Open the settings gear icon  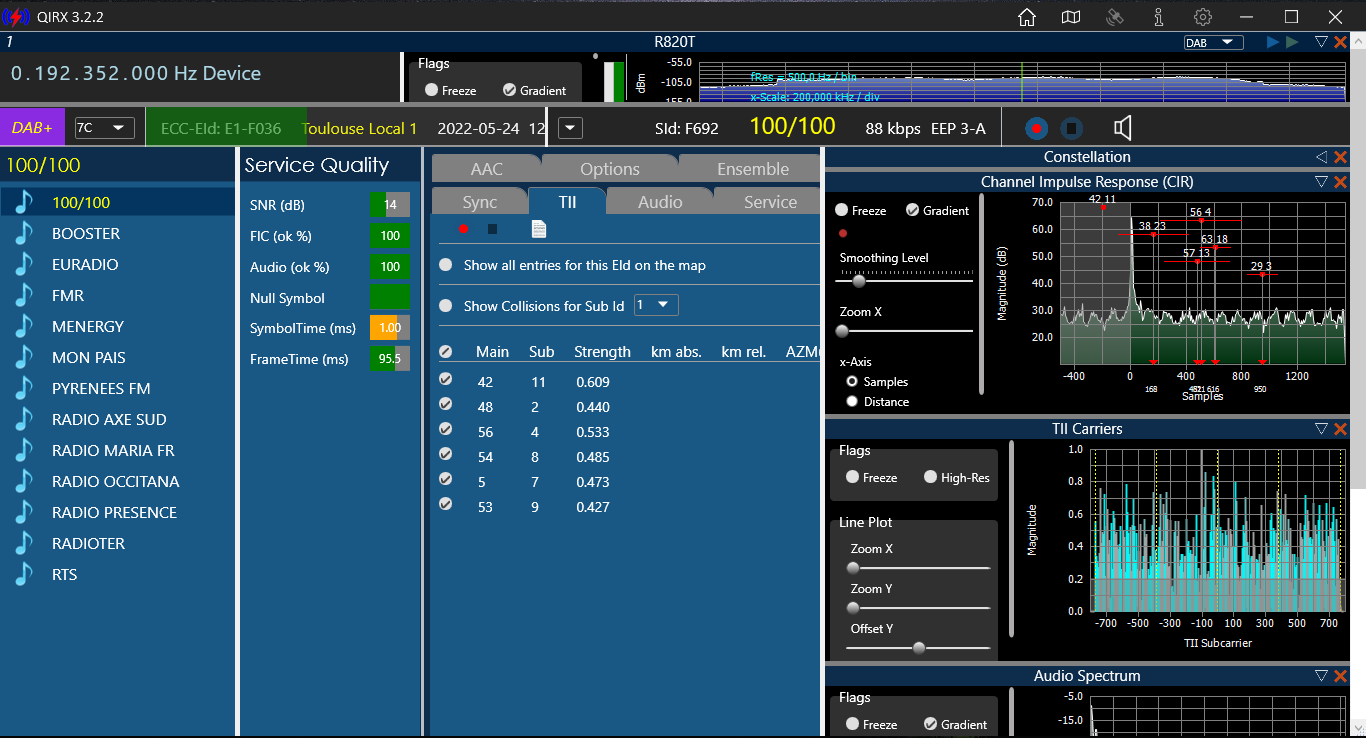[1202, 17]
